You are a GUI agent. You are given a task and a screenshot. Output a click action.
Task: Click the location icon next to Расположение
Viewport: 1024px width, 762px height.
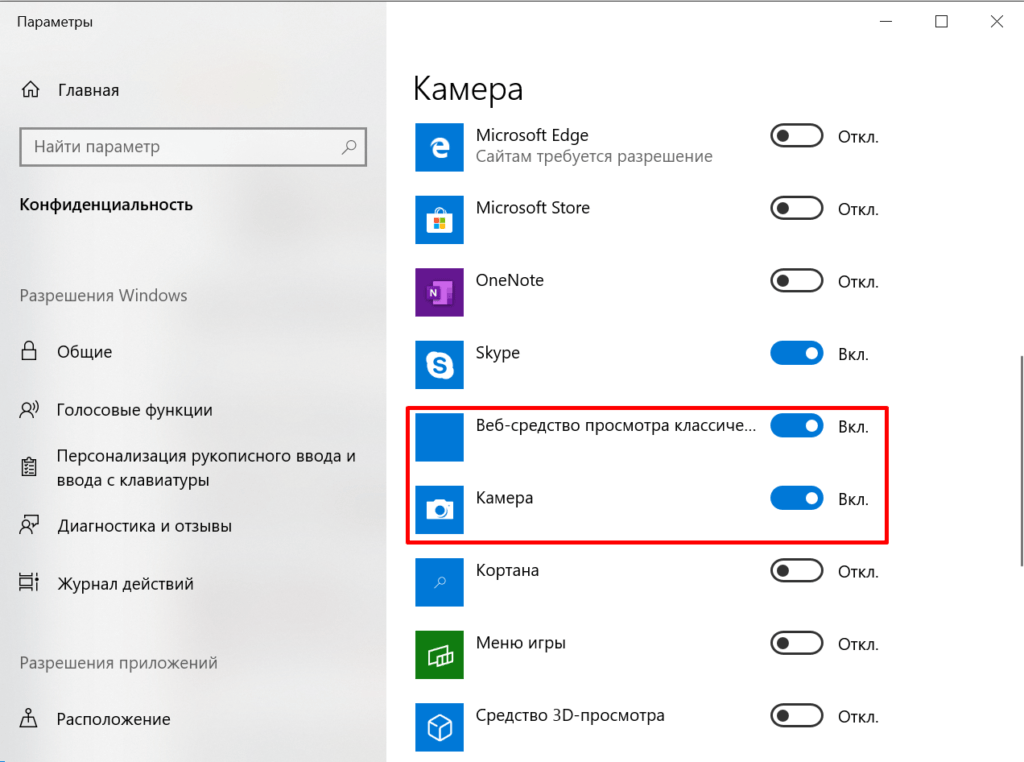tap(29, 718)
